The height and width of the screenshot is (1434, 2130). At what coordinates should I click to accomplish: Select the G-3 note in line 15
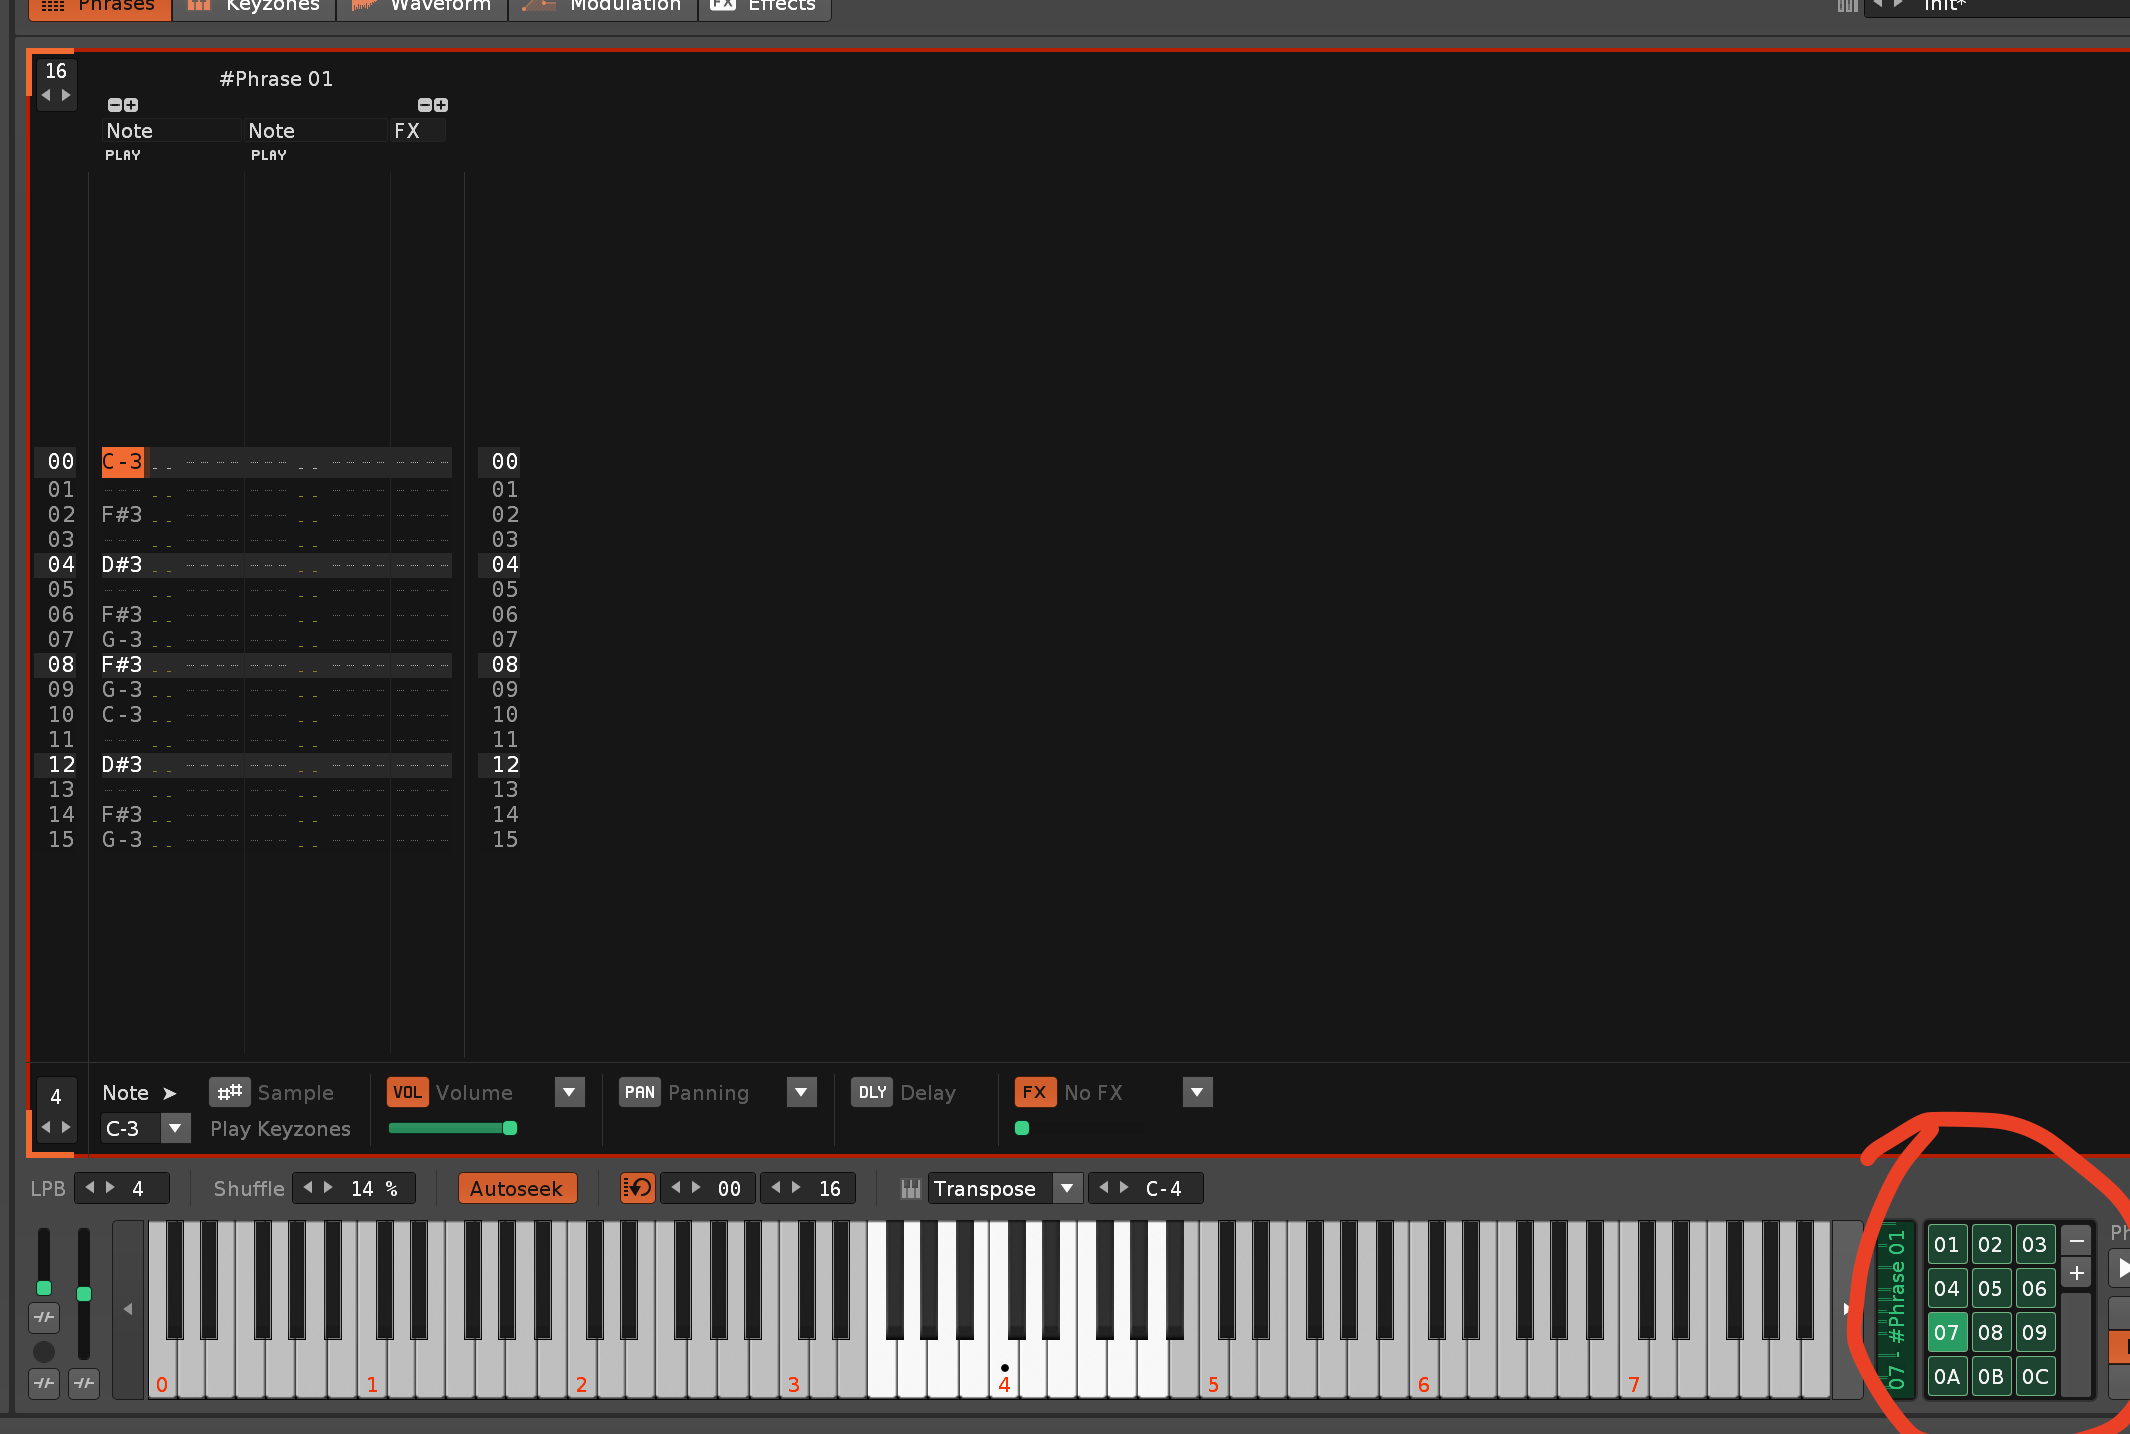tap(122, 840)
